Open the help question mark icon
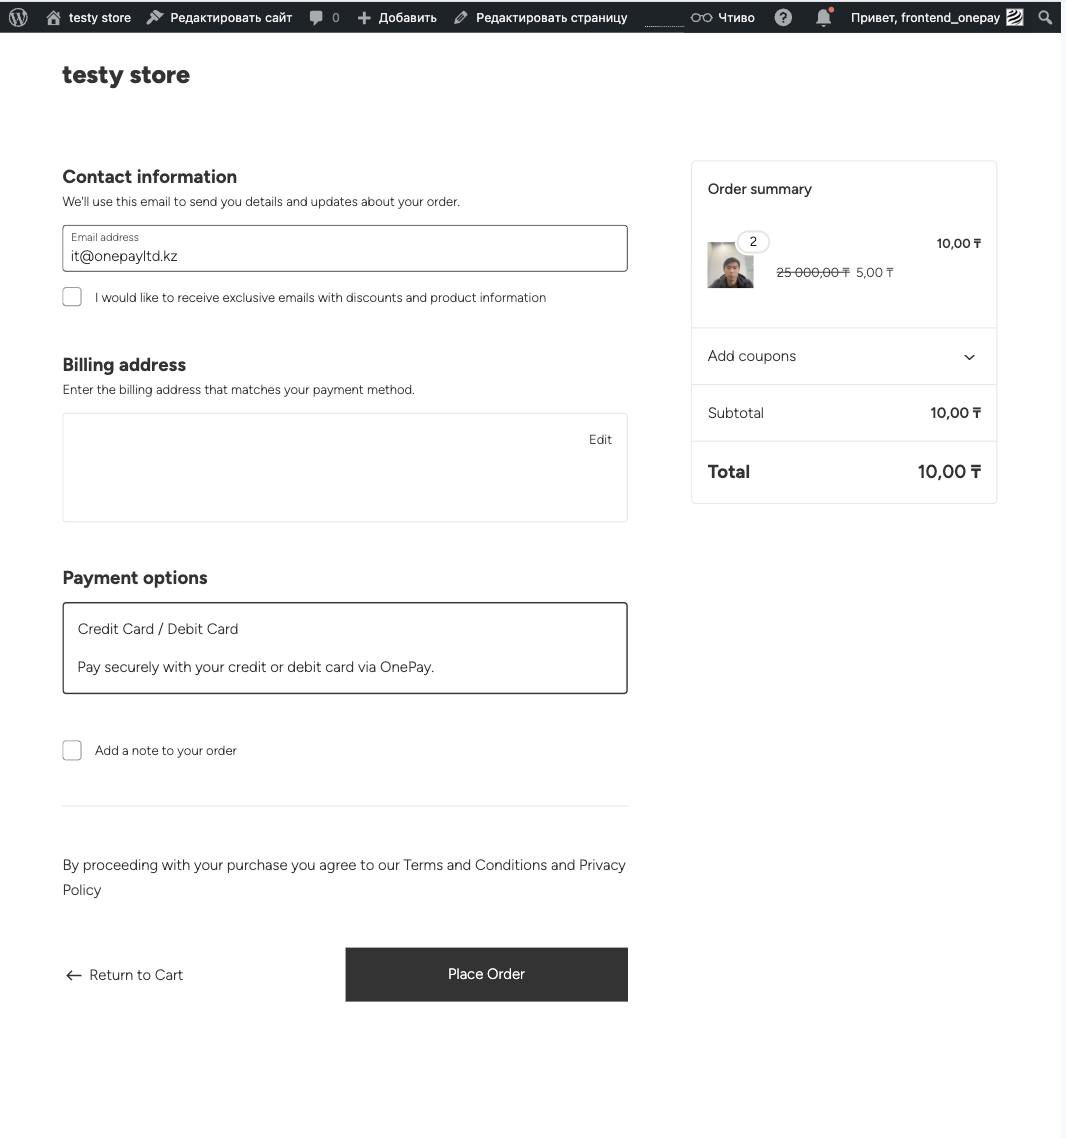Screen dimensions: 1066x1138 coord(784,17)
